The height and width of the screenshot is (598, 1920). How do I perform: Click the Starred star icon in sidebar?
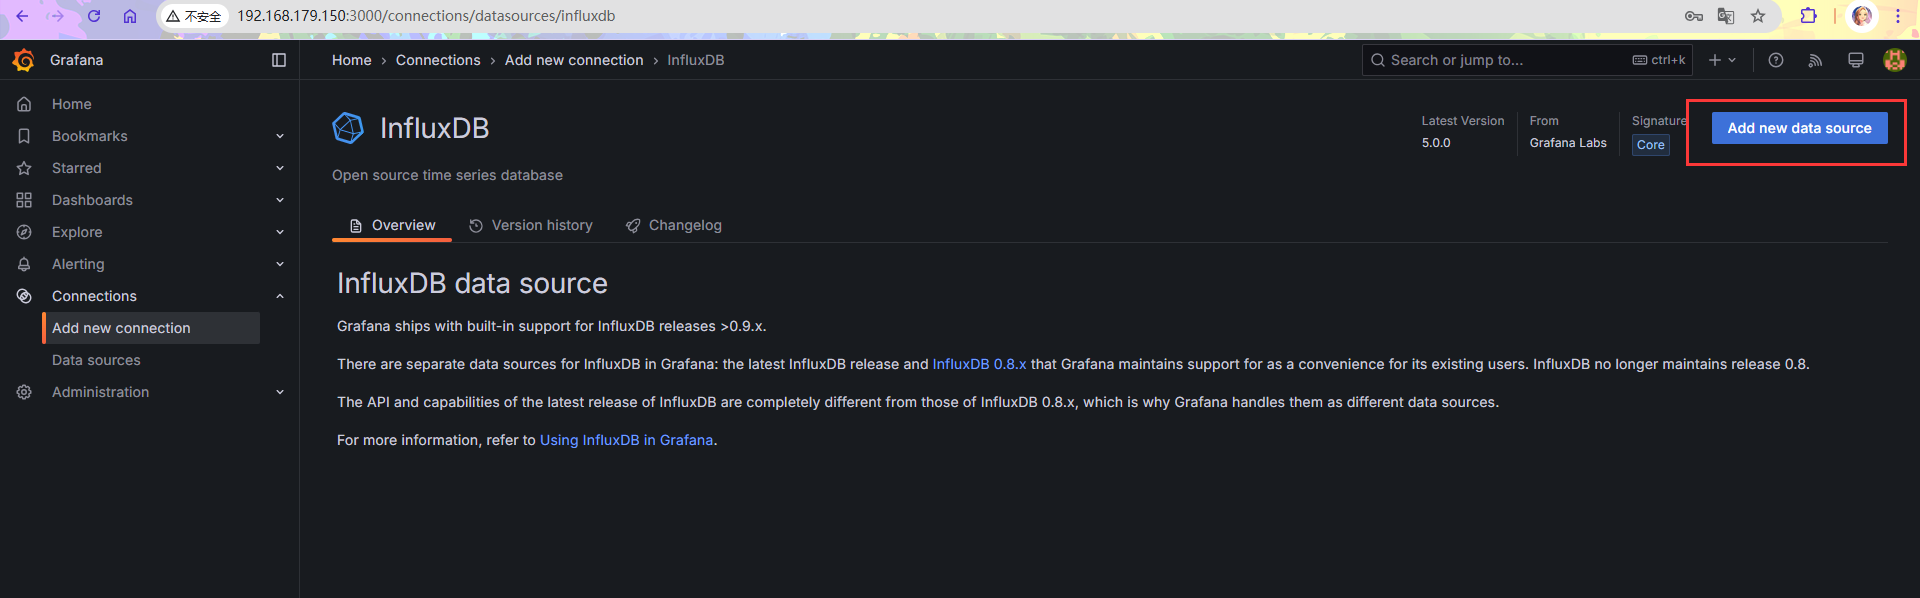click(x=24, y=168)
